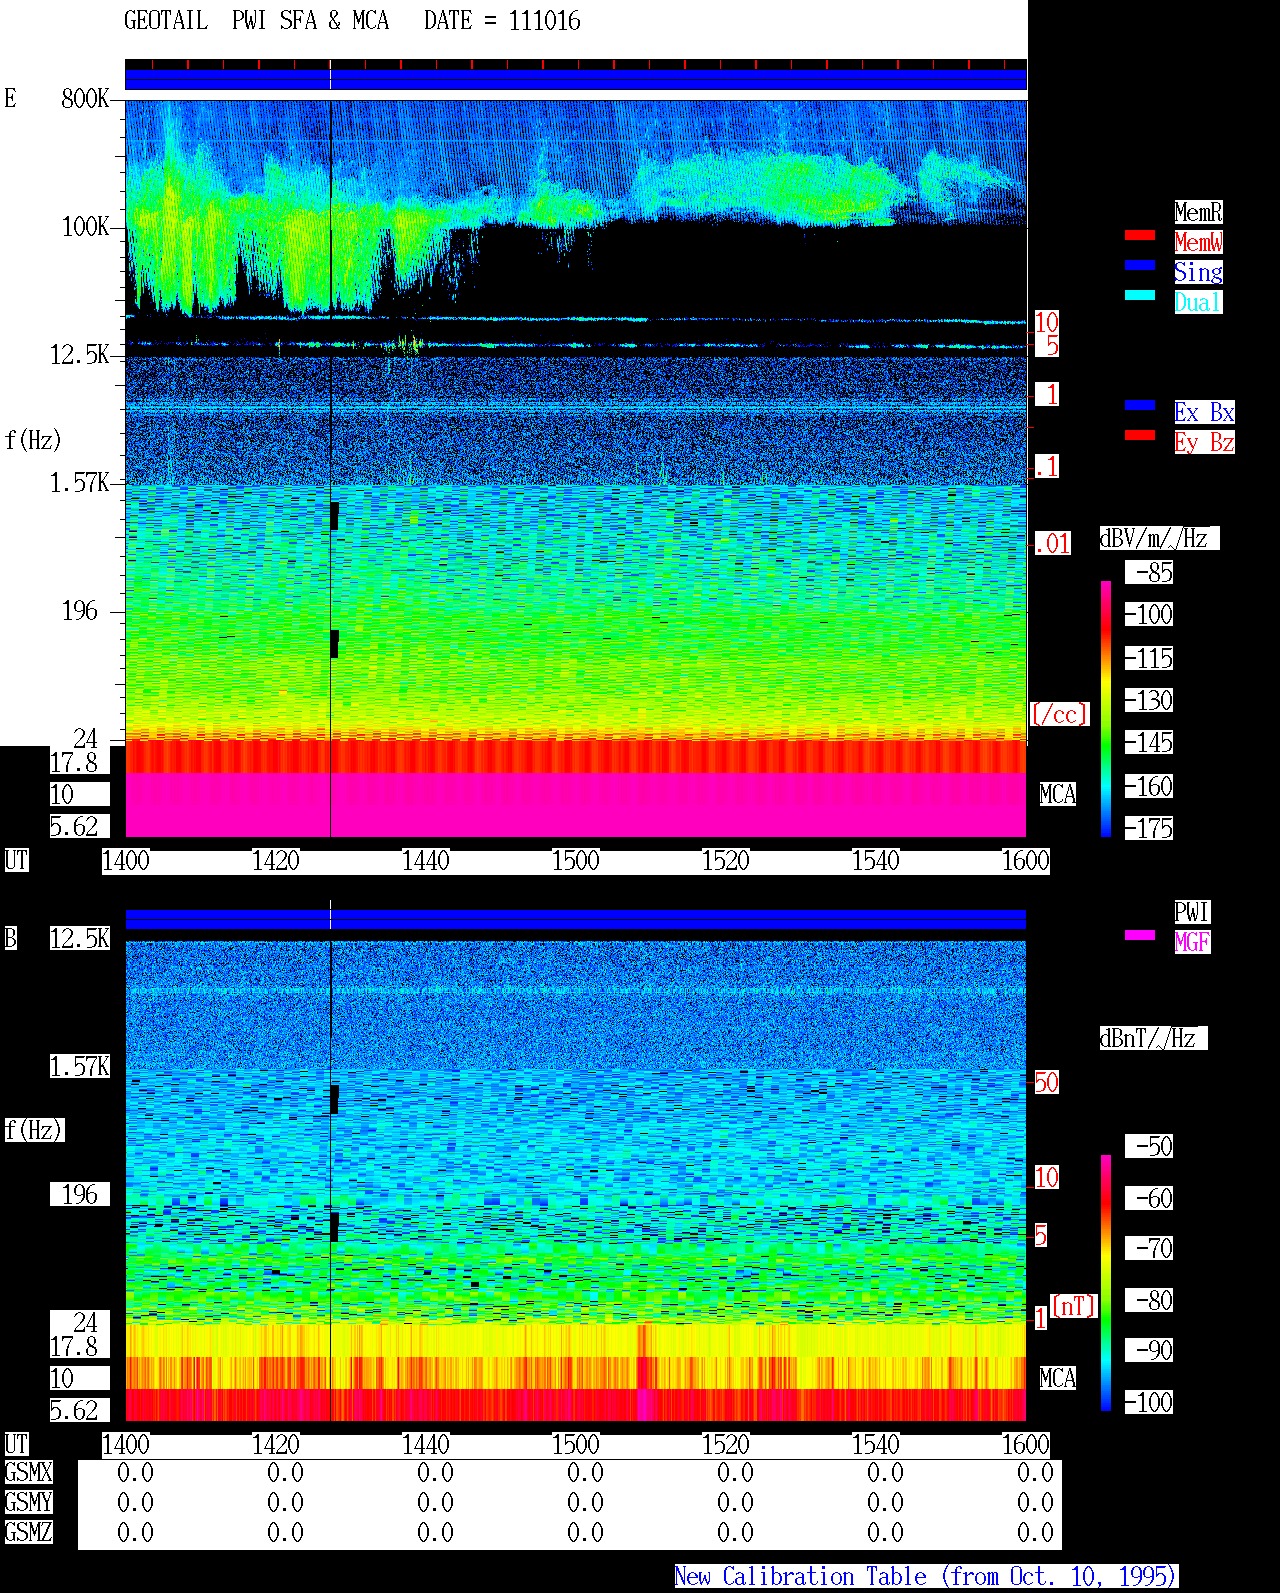Image resolution: width=1280 pixels, height=1593 pixels.
Task: Click the 'dBV/m/√Hz' unit label
Action: pos(1159,538)
